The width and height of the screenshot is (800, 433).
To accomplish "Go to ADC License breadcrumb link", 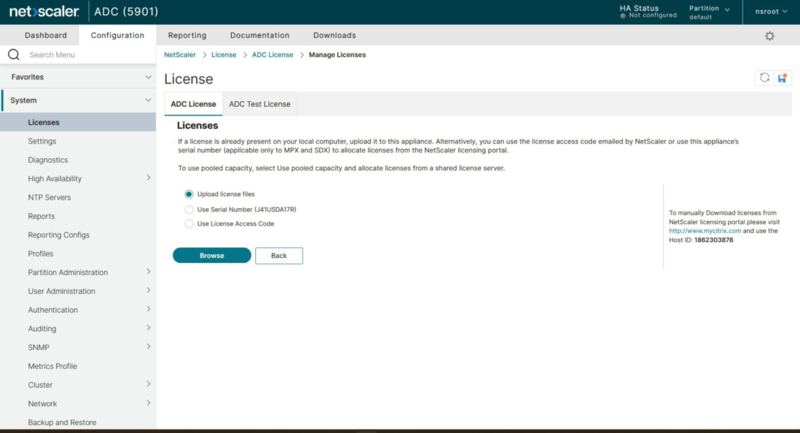I will (x=272, y=55).
